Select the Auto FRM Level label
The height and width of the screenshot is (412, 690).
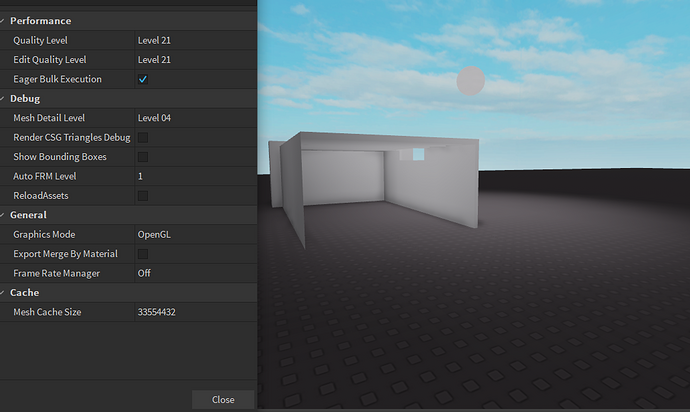(x=44, y=176)
